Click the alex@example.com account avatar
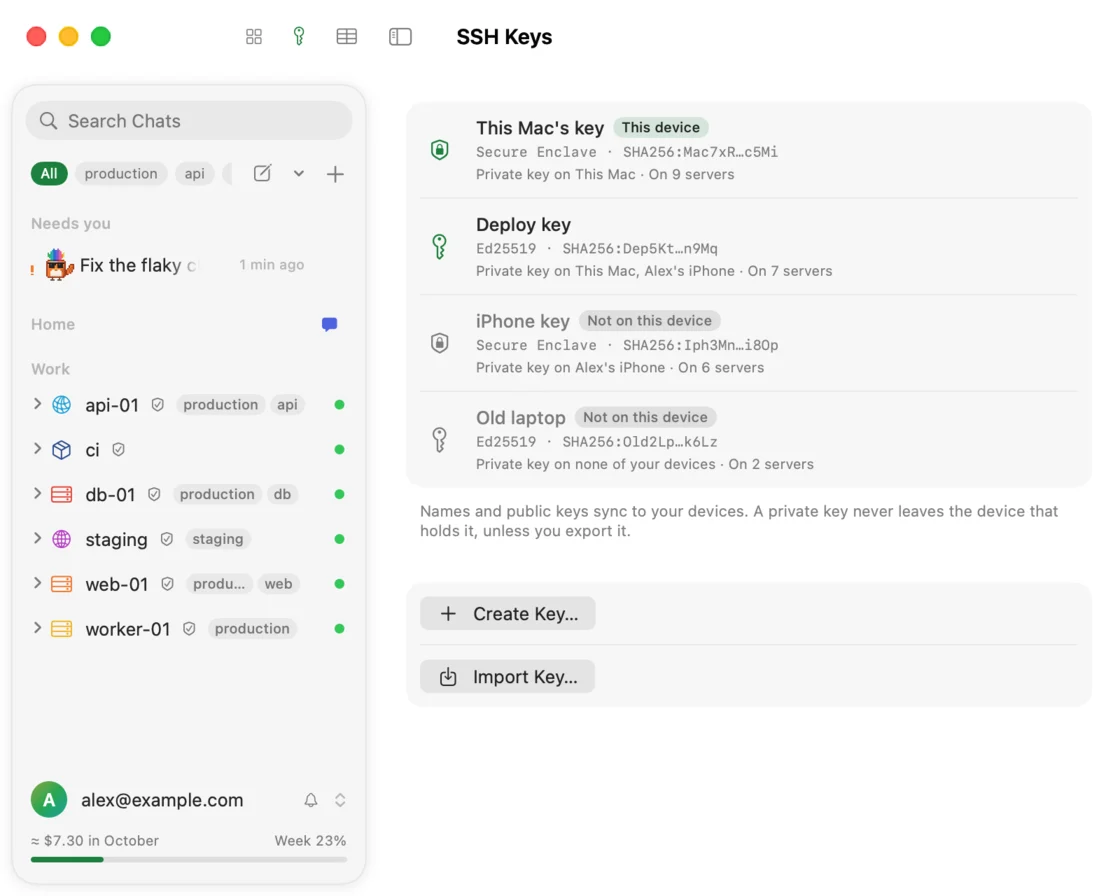 coord(49,800)
